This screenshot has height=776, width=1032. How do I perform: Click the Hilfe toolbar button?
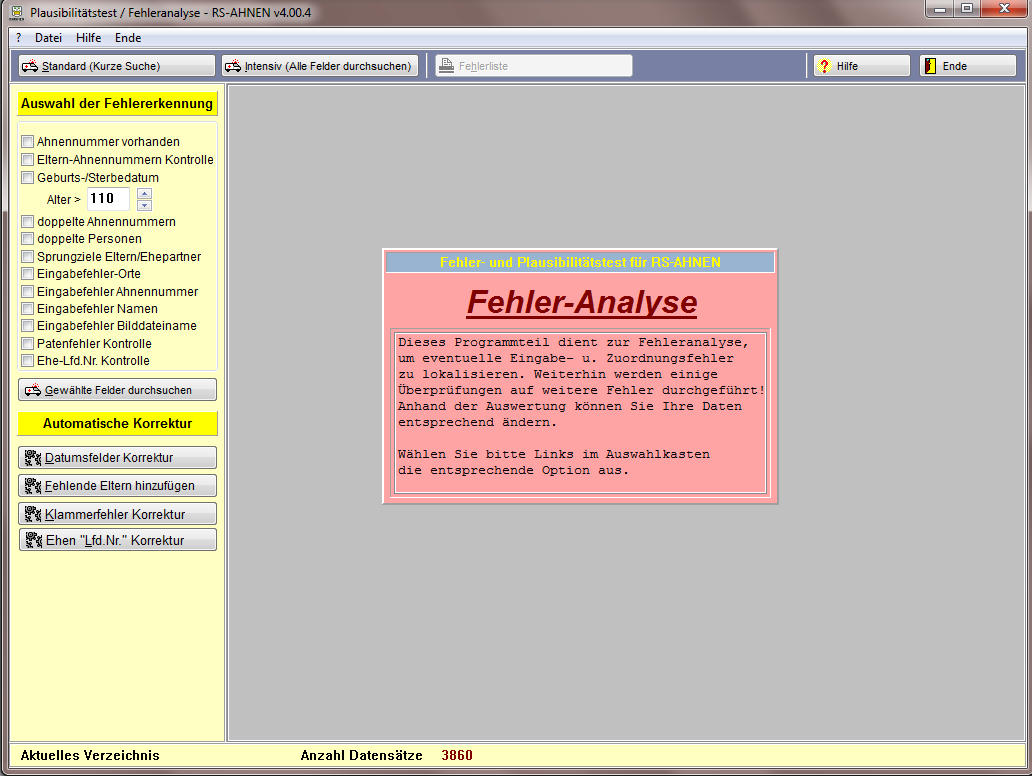coord(862,66)
